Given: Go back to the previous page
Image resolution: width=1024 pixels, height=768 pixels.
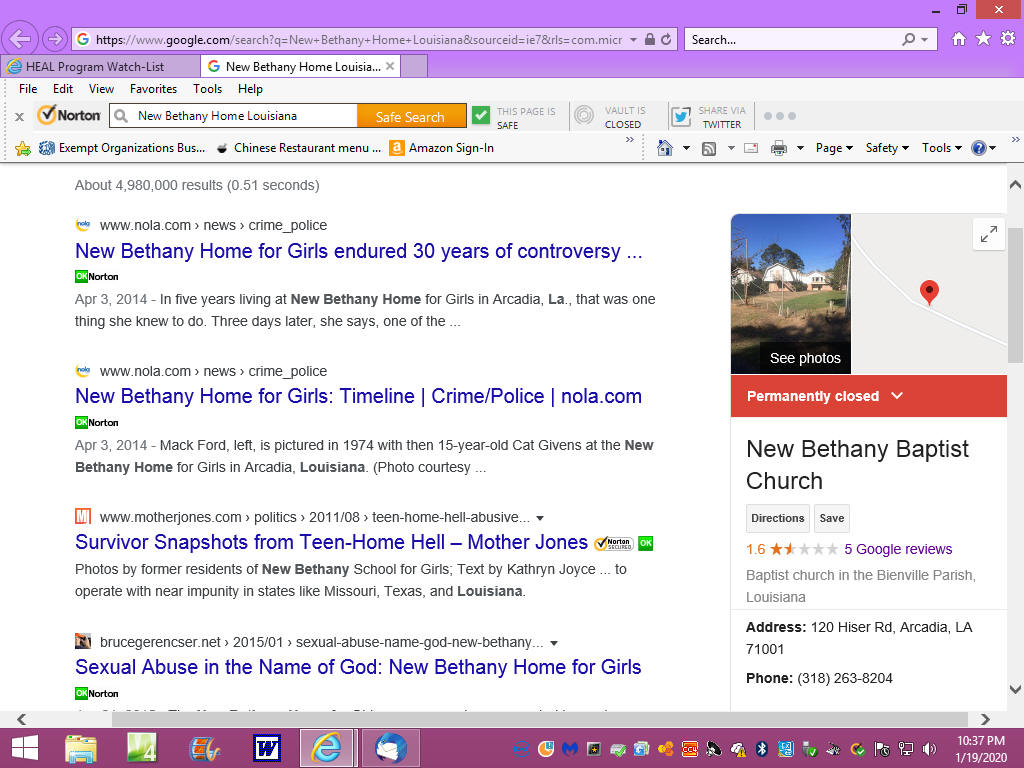Looking at the screenshot, I should point(20,39).
